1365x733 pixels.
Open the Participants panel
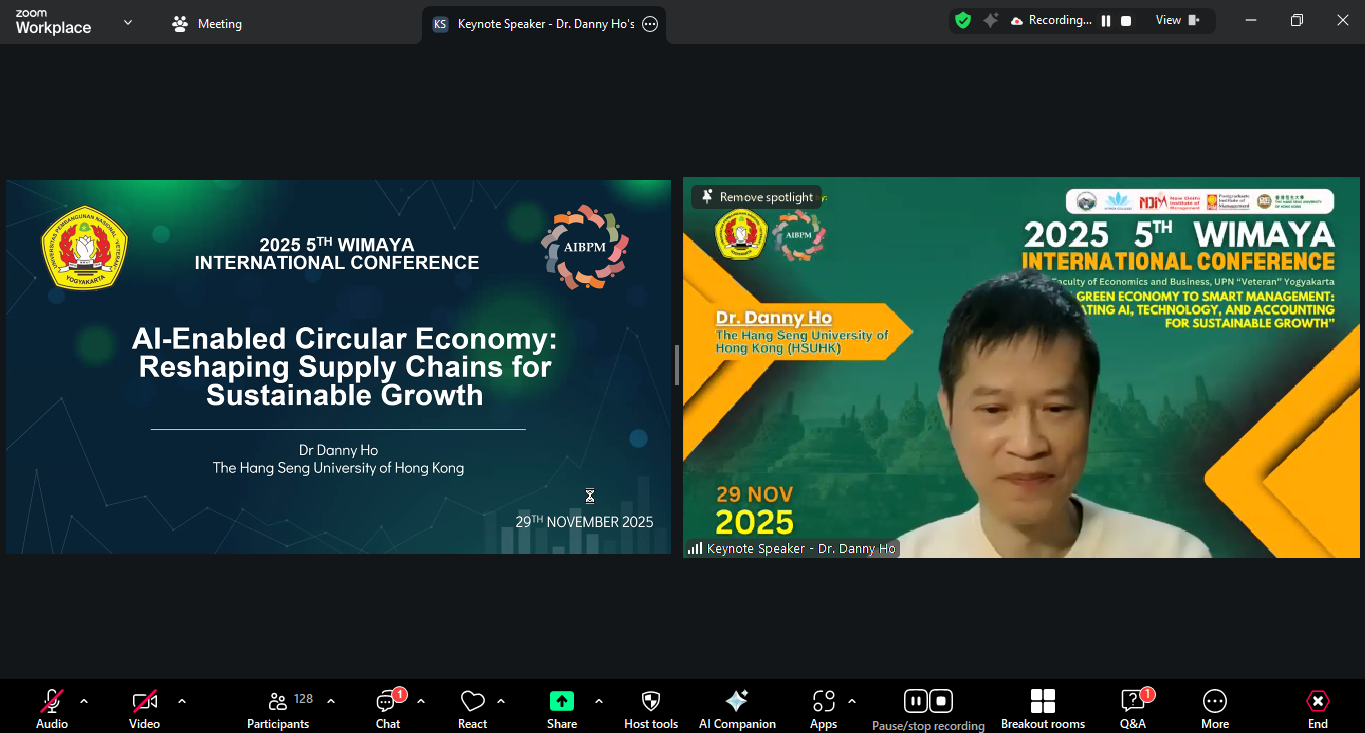[x=279, y=708]
